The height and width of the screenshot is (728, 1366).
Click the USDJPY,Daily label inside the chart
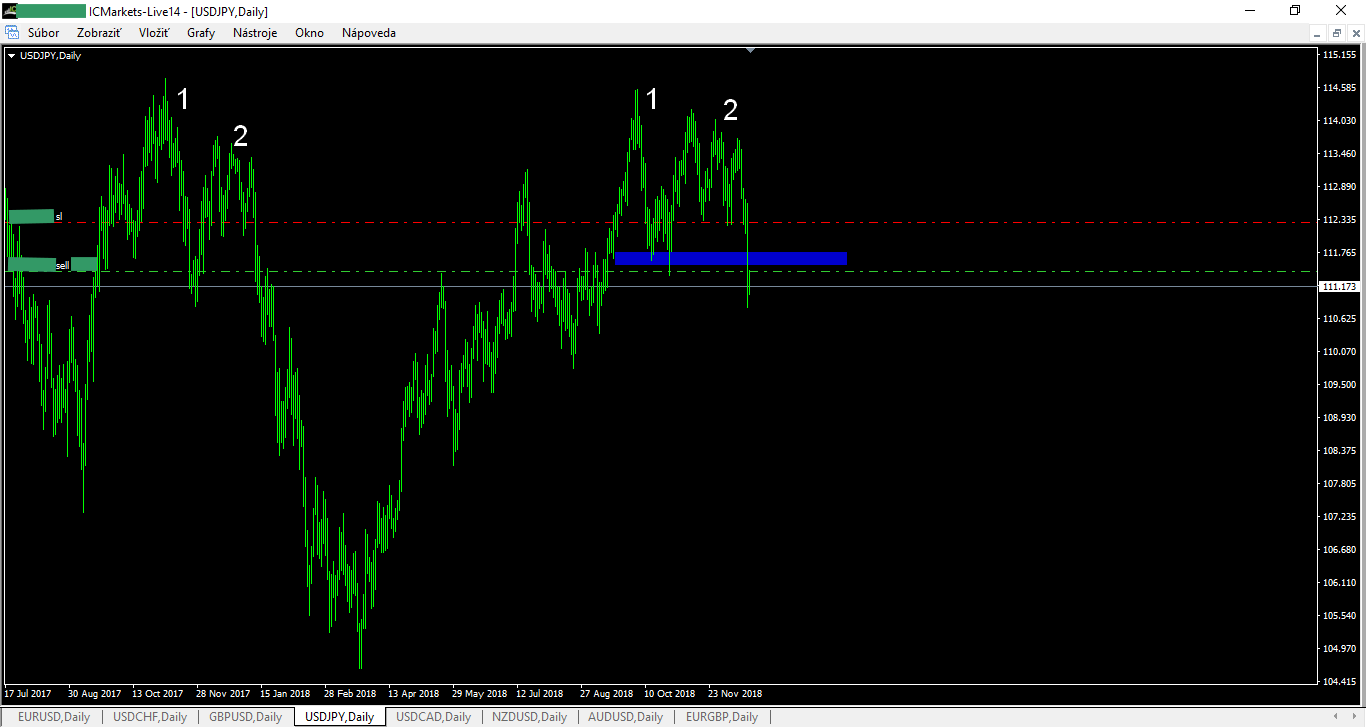point(50,56)
